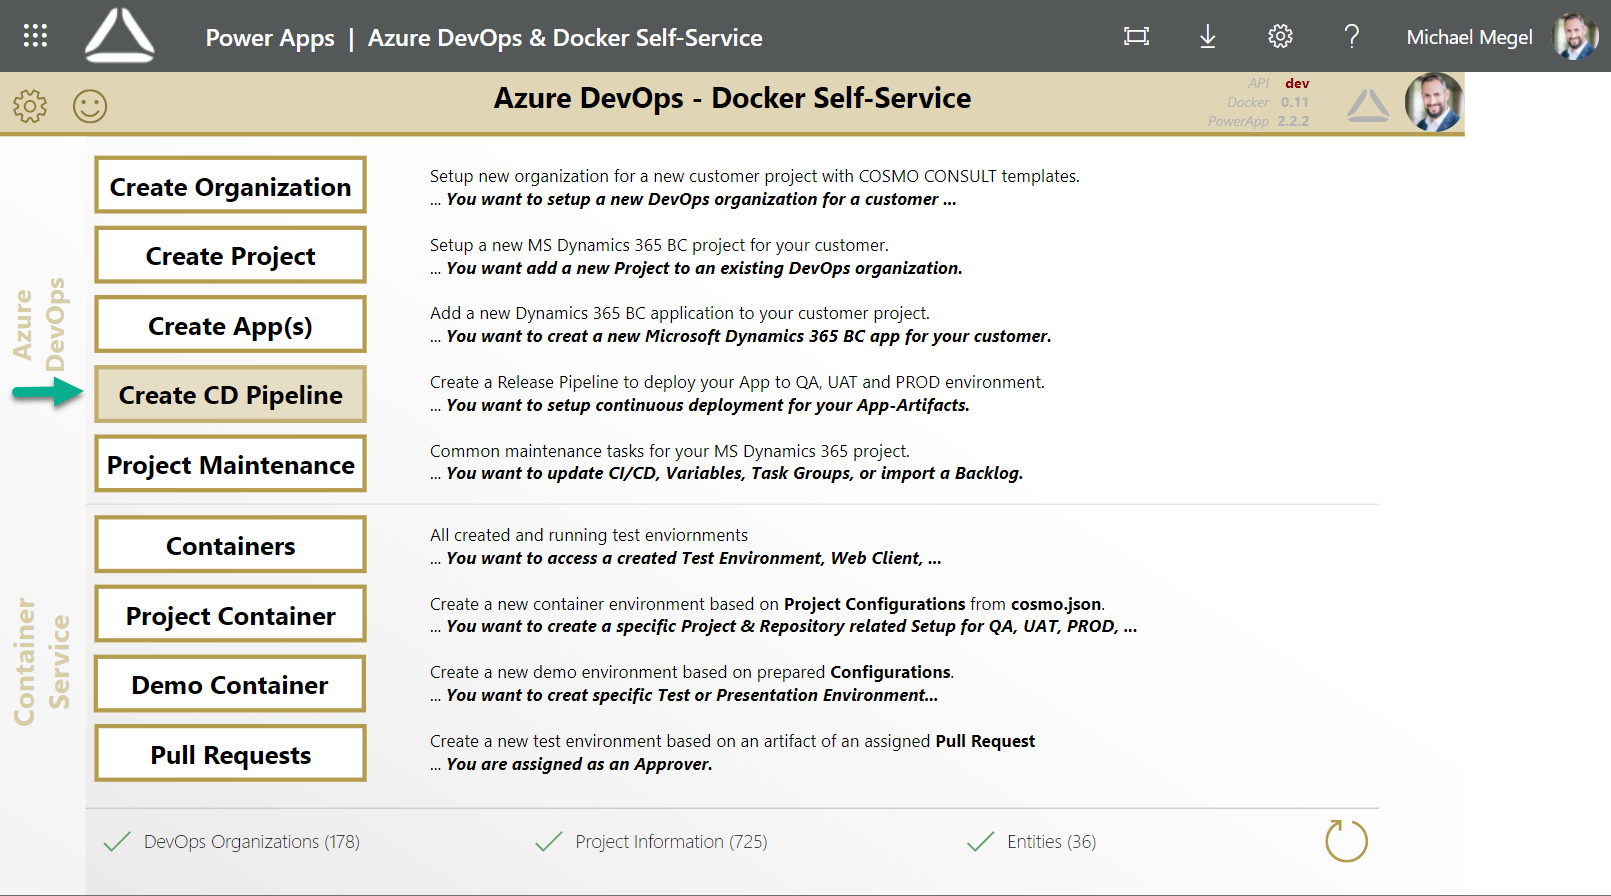Viewport: 1611px width, 896px height.
Task: Click the Power Apps title text
Action: [x=270, y=38]
